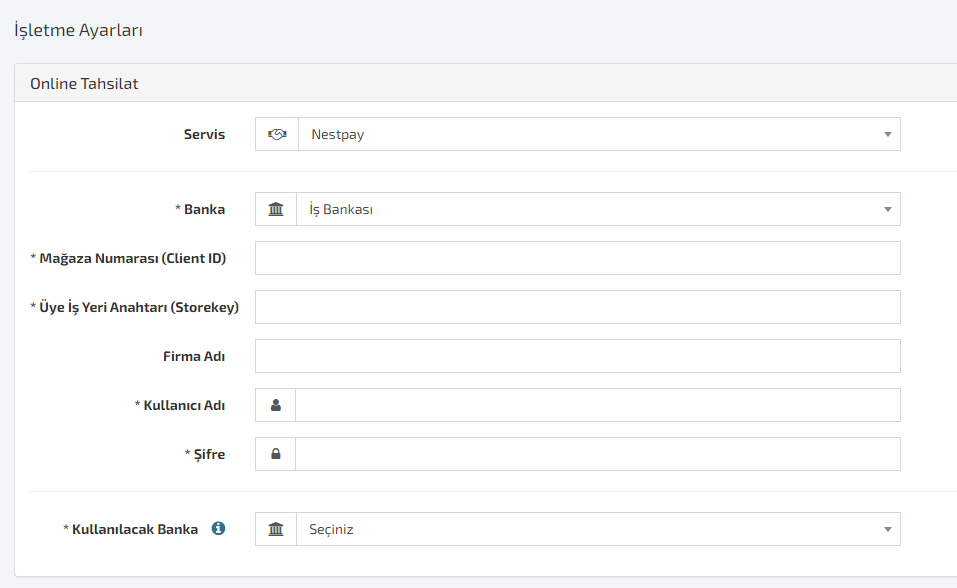Focus the Mağaza Numarası (Client ID) field
Image resolution: width=957 pixels, height=588 pixels.
coord(577,258)
